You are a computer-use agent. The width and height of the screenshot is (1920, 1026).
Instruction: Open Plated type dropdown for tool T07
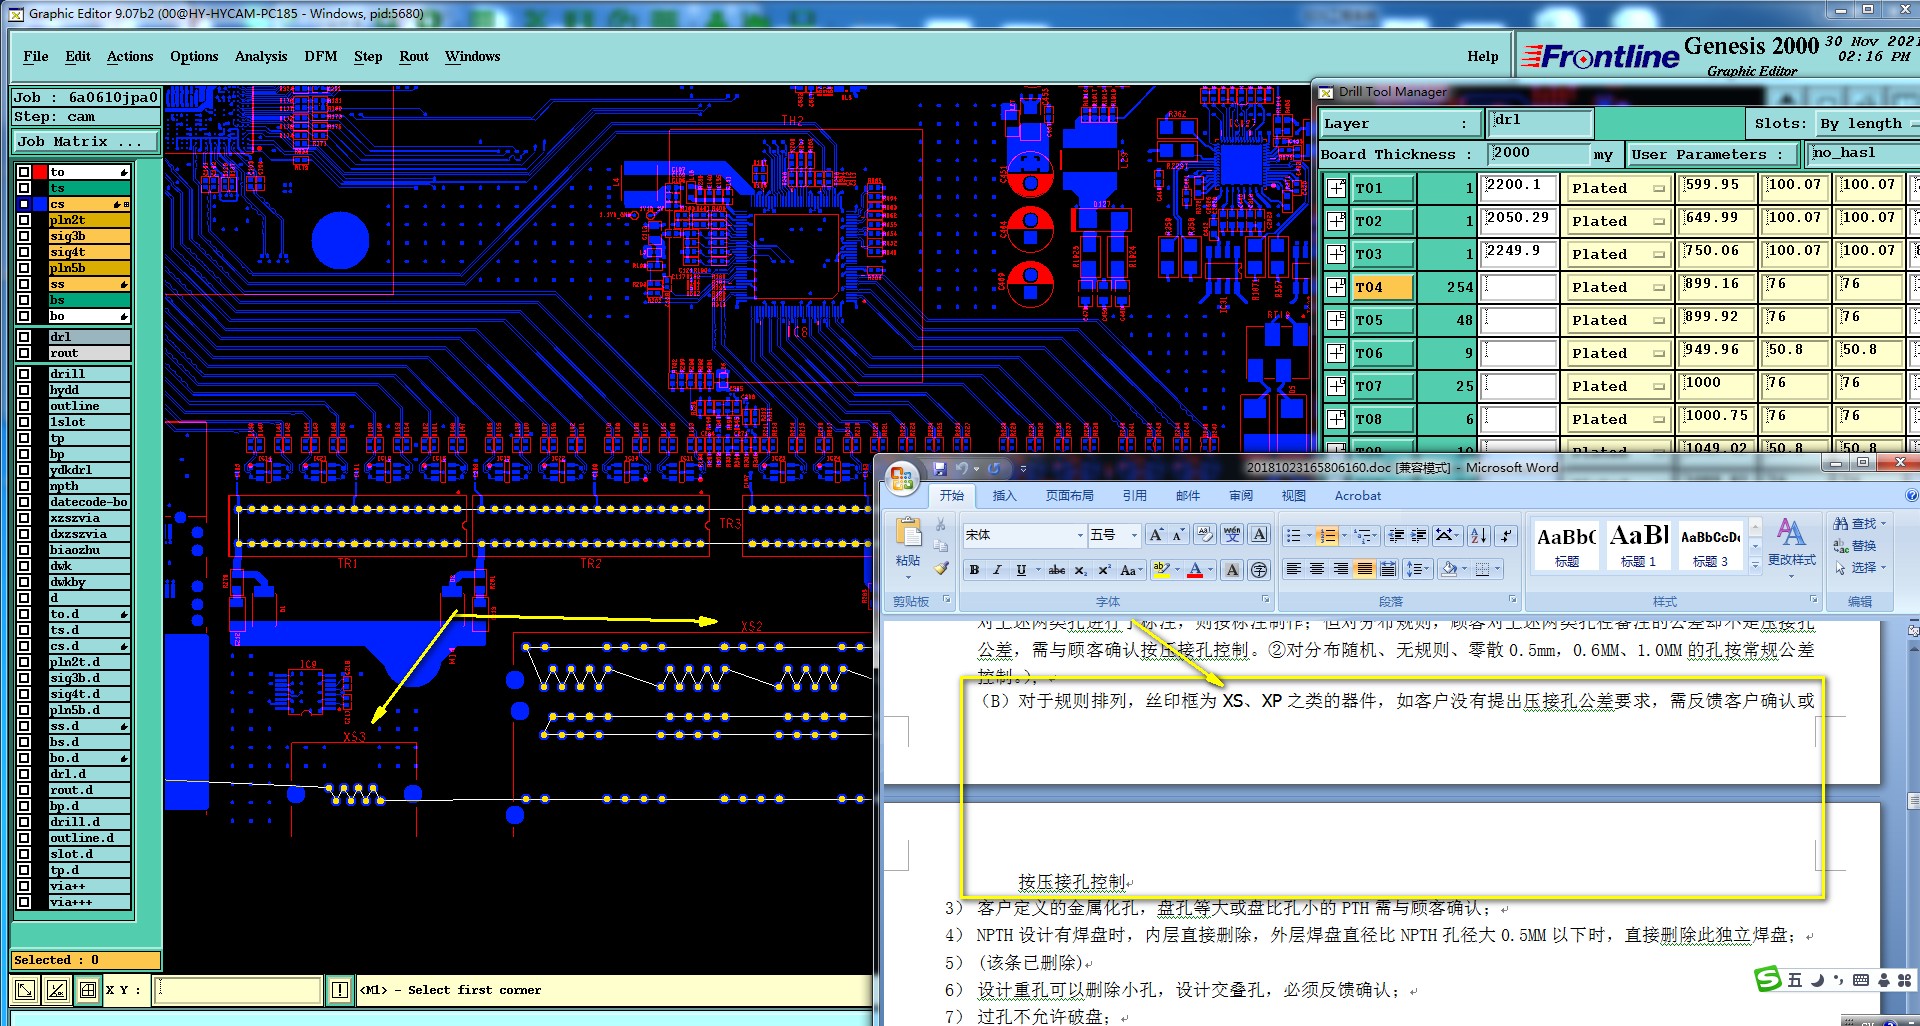1618,386
